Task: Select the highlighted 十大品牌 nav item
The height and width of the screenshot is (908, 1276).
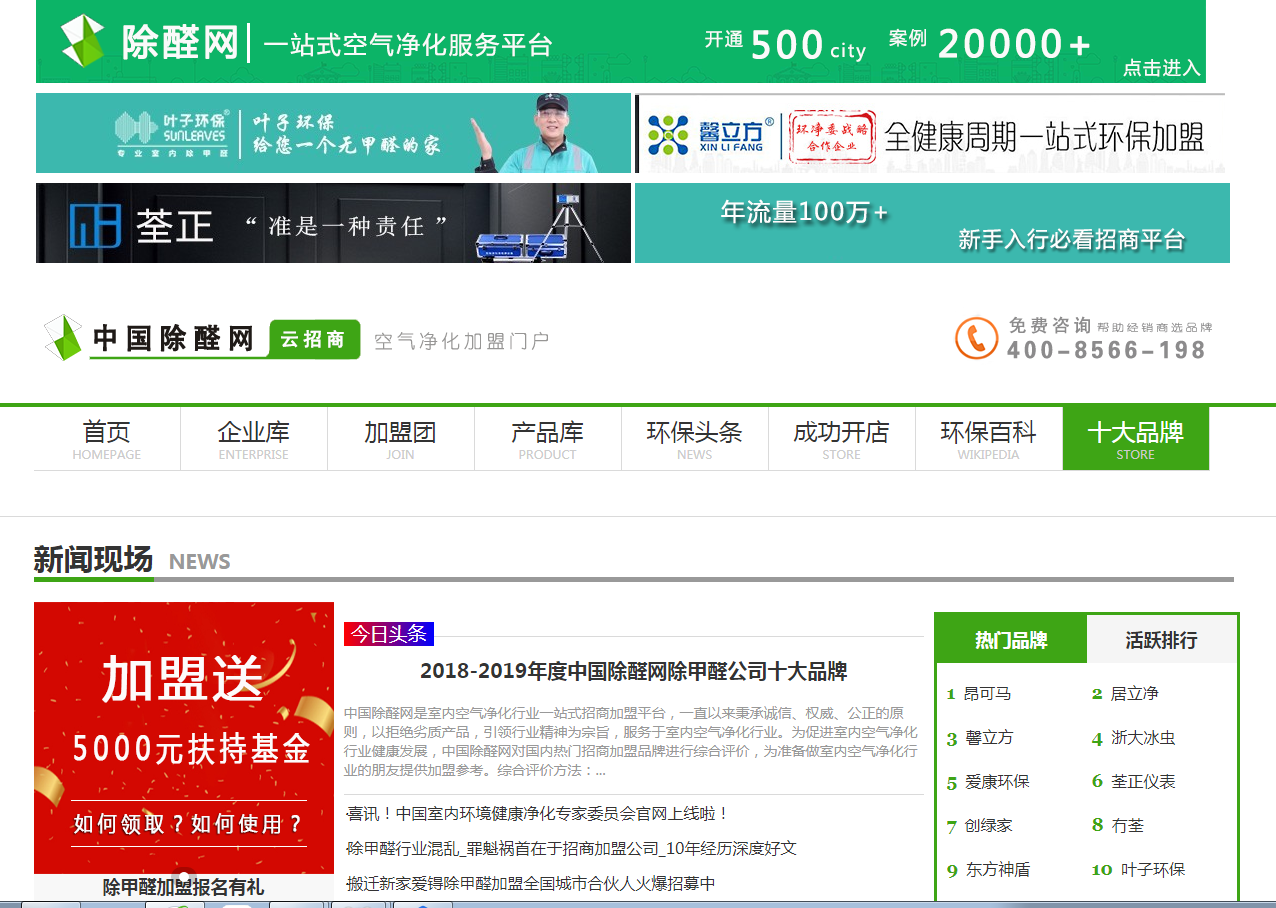Action: 1136,439
